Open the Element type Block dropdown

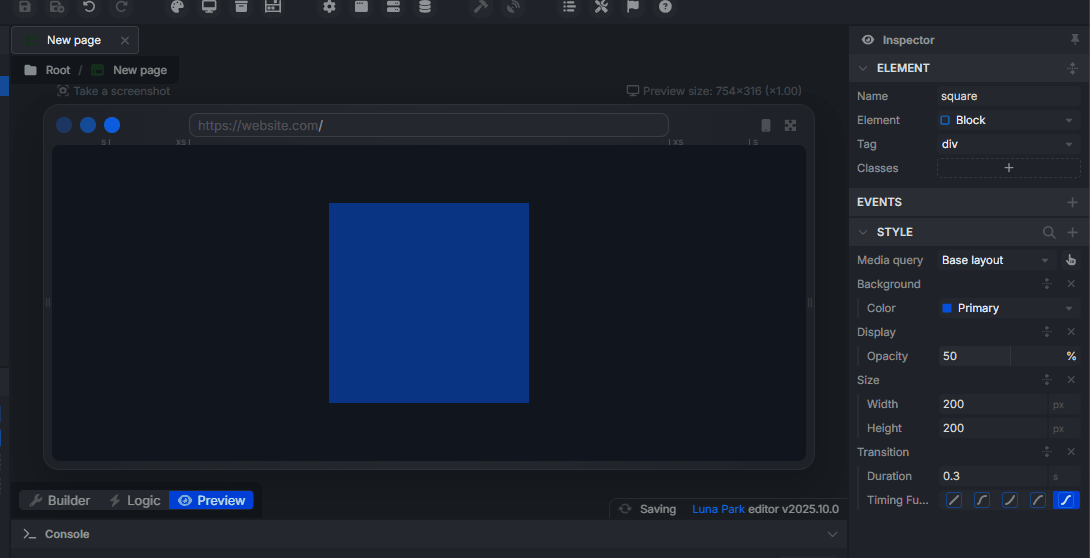(1008, 120)
